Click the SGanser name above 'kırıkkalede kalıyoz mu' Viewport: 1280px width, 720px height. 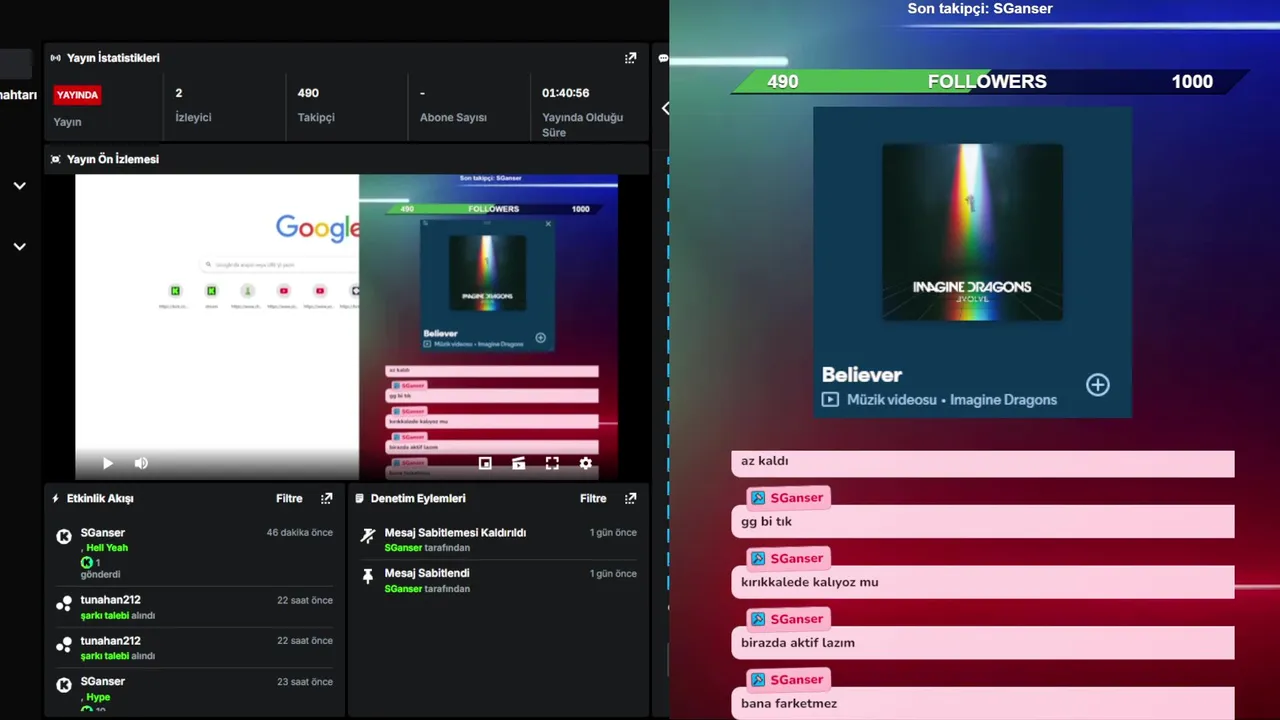coord(797,559)
